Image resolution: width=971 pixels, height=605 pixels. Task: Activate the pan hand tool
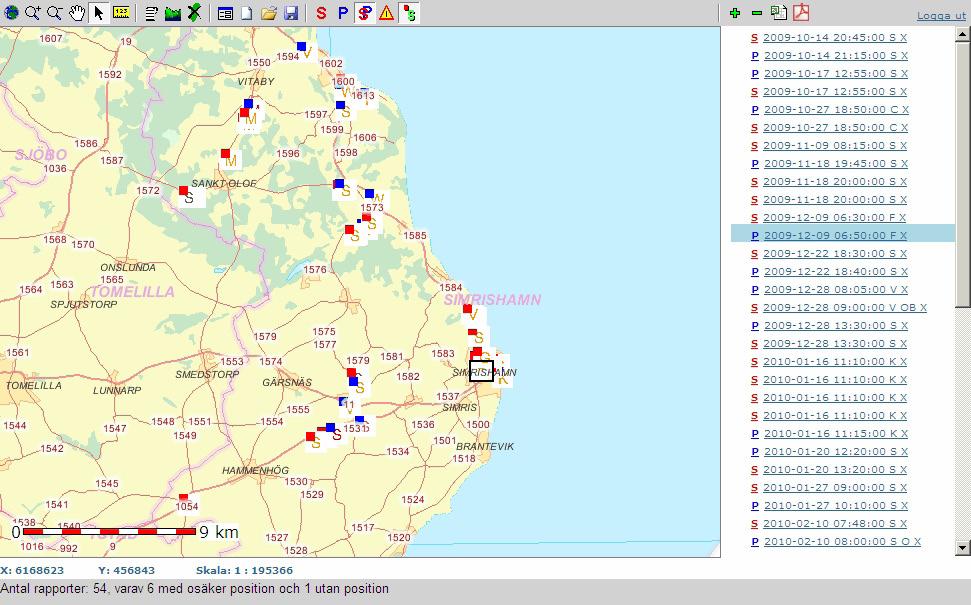click(x=77, y=12)
